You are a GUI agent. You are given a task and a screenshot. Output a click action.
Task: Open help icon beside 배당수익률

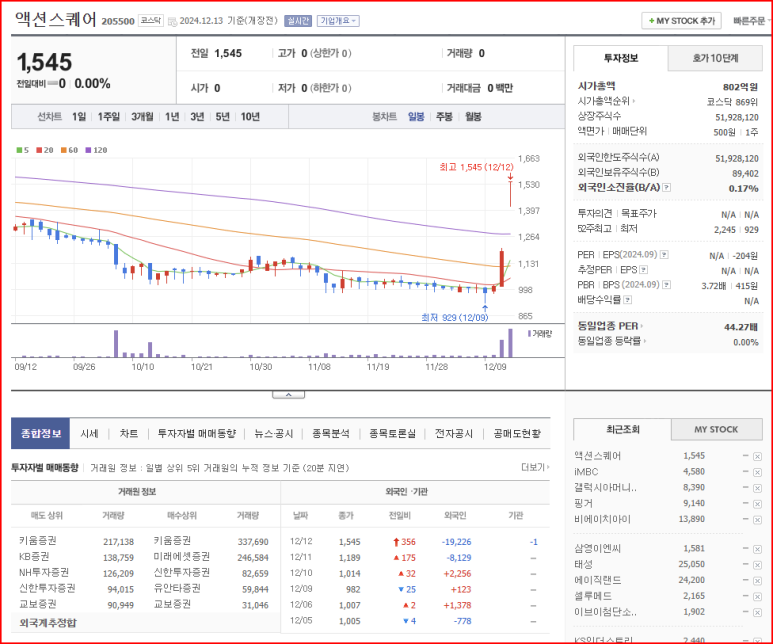(x=628, y=300)
